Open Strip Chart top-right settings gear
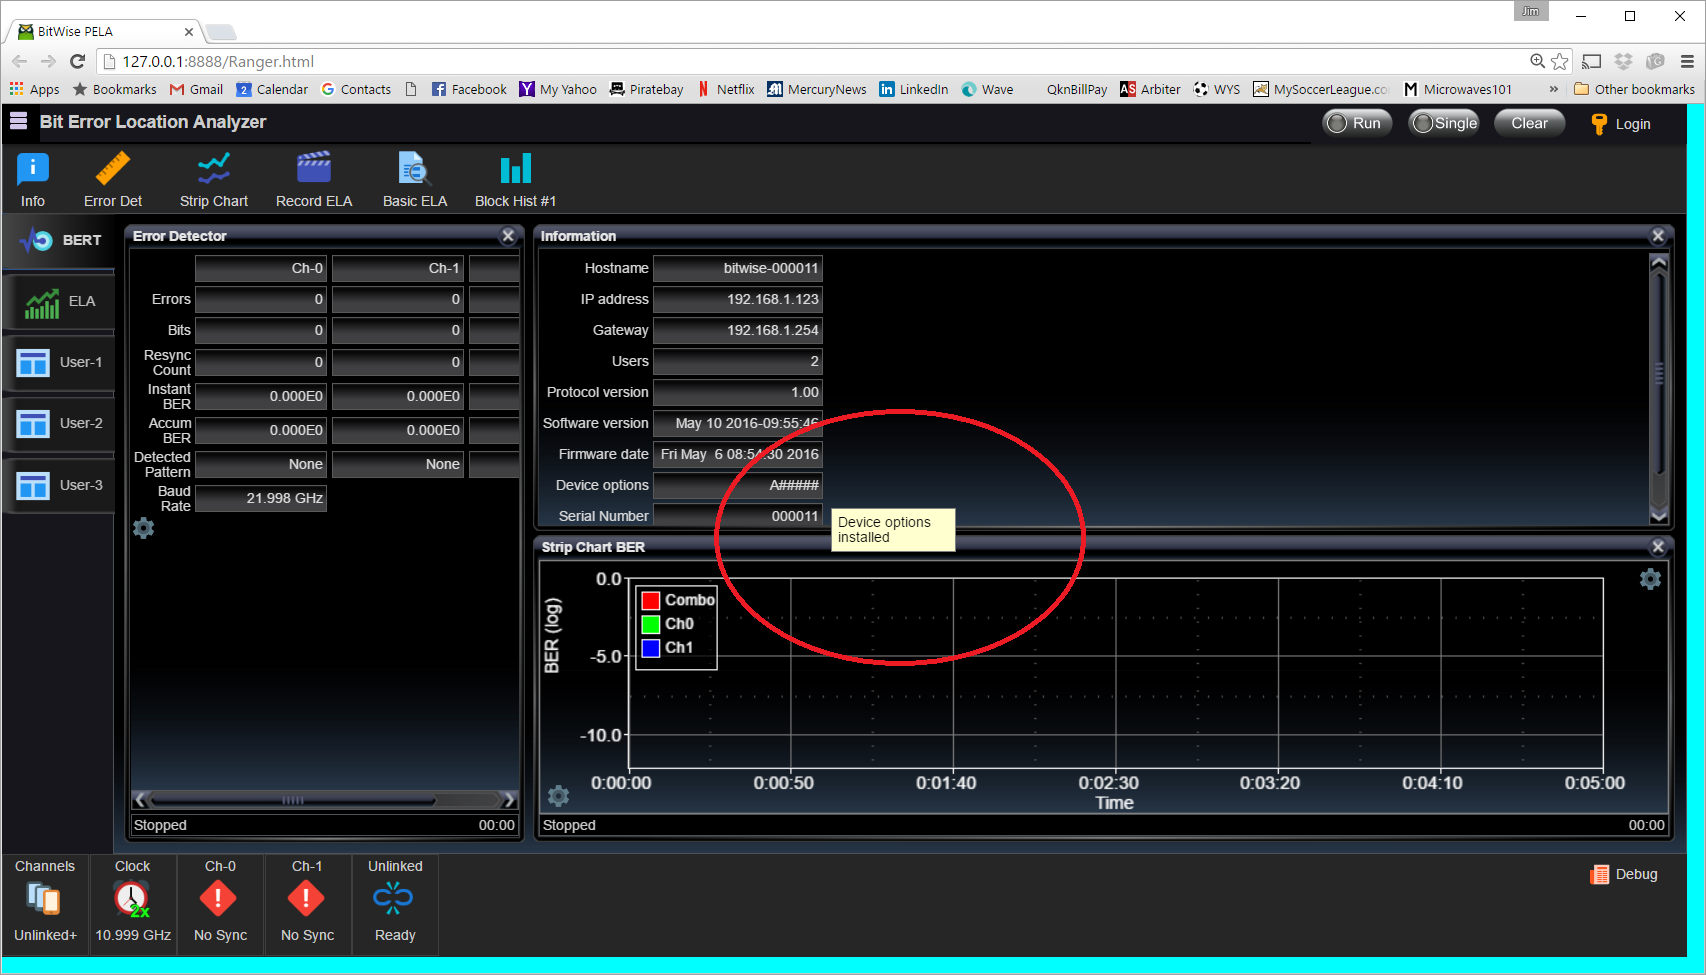The width and height of the screenshot is (1706, 975). click(x=1650, y=579)
